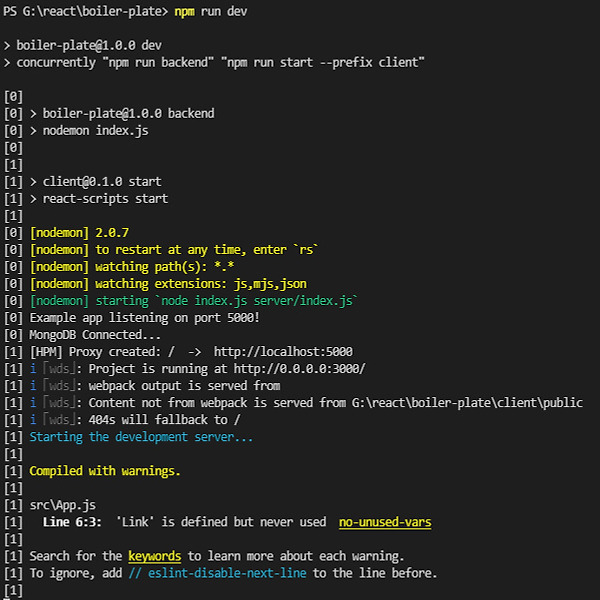Viewport: 600px width, 600px height.
Task: Click the 'watching extensions: js,mjs,json' line
Action: click(168, 284)
